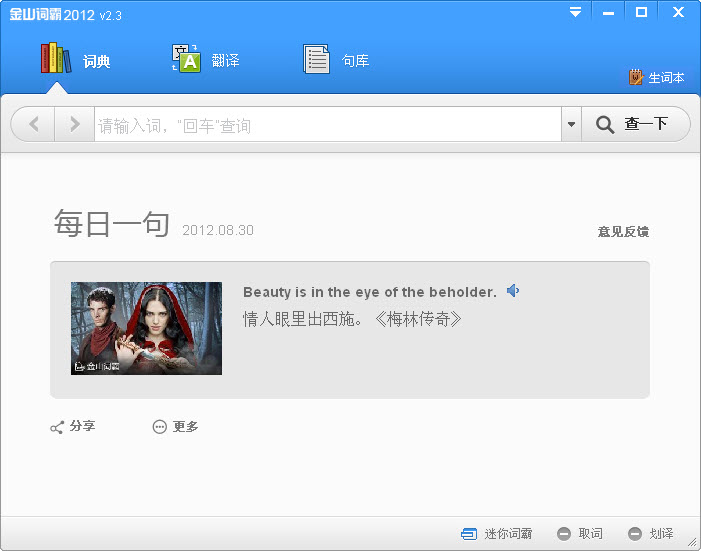The image size is (701, 551).
Task: Click the 句库 document list icon
Action: click(x=316, y=59)
